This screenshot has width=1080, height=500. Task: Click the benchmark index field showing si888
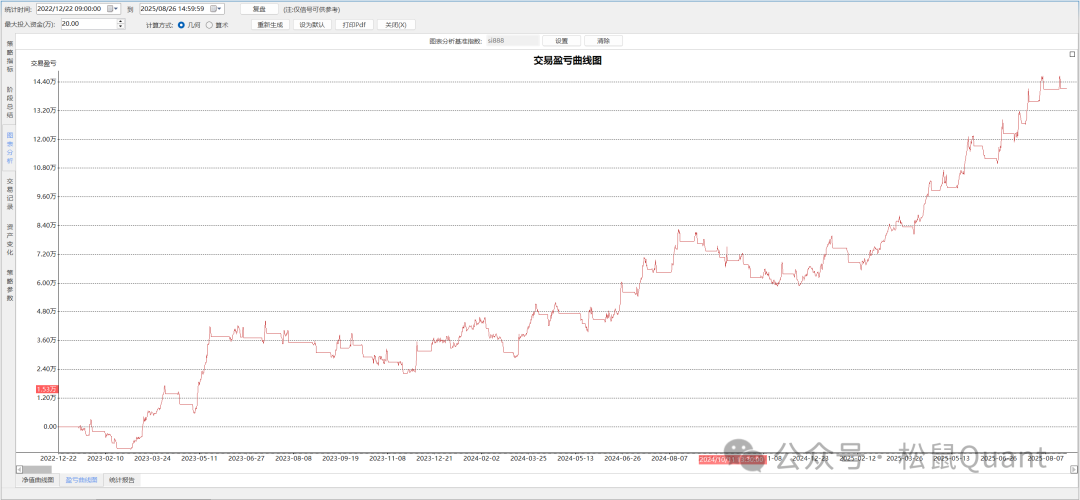pyautogui.click(x=509, y=41)
